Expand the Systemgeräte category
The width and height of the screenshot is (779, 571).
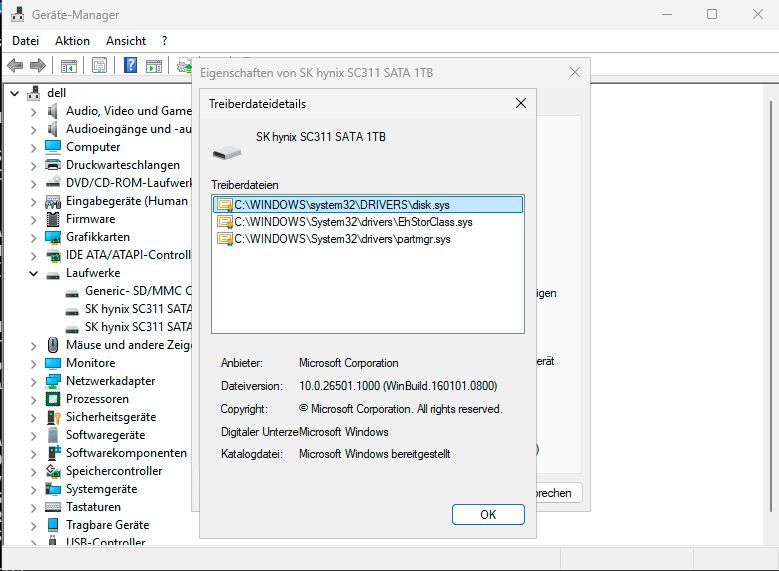33,489
